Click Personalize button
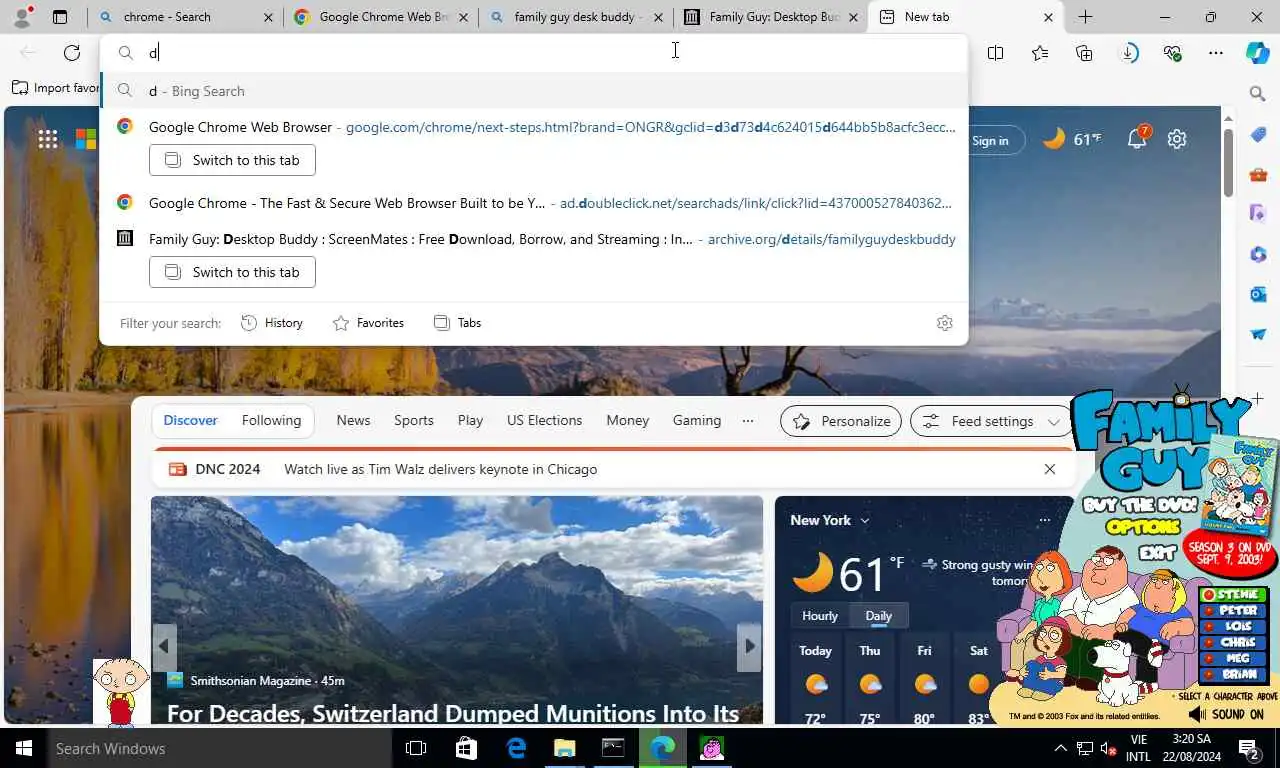The image size is (1280, 768). click(x=841, y=421)
